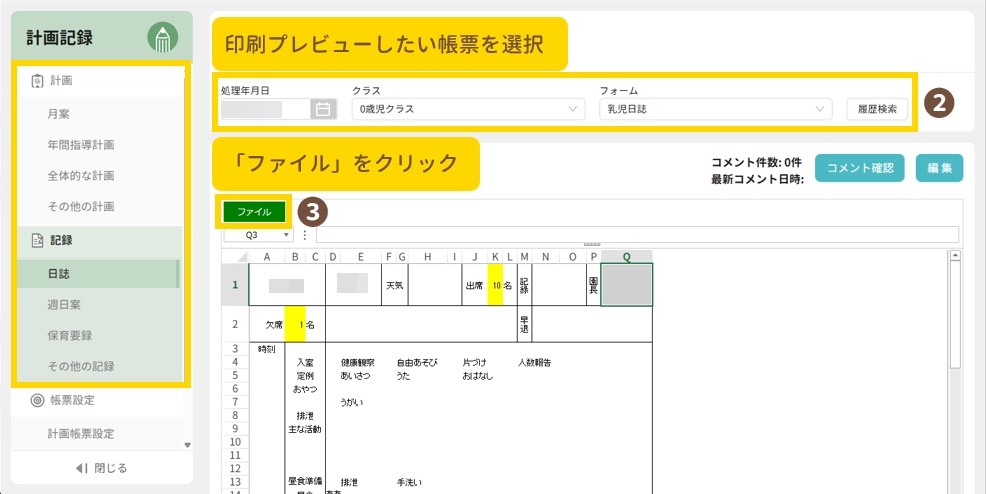Open 保育要録 from the sidebar
The image size is (986, 494).
pyautogui.click(x=70, y=335)
